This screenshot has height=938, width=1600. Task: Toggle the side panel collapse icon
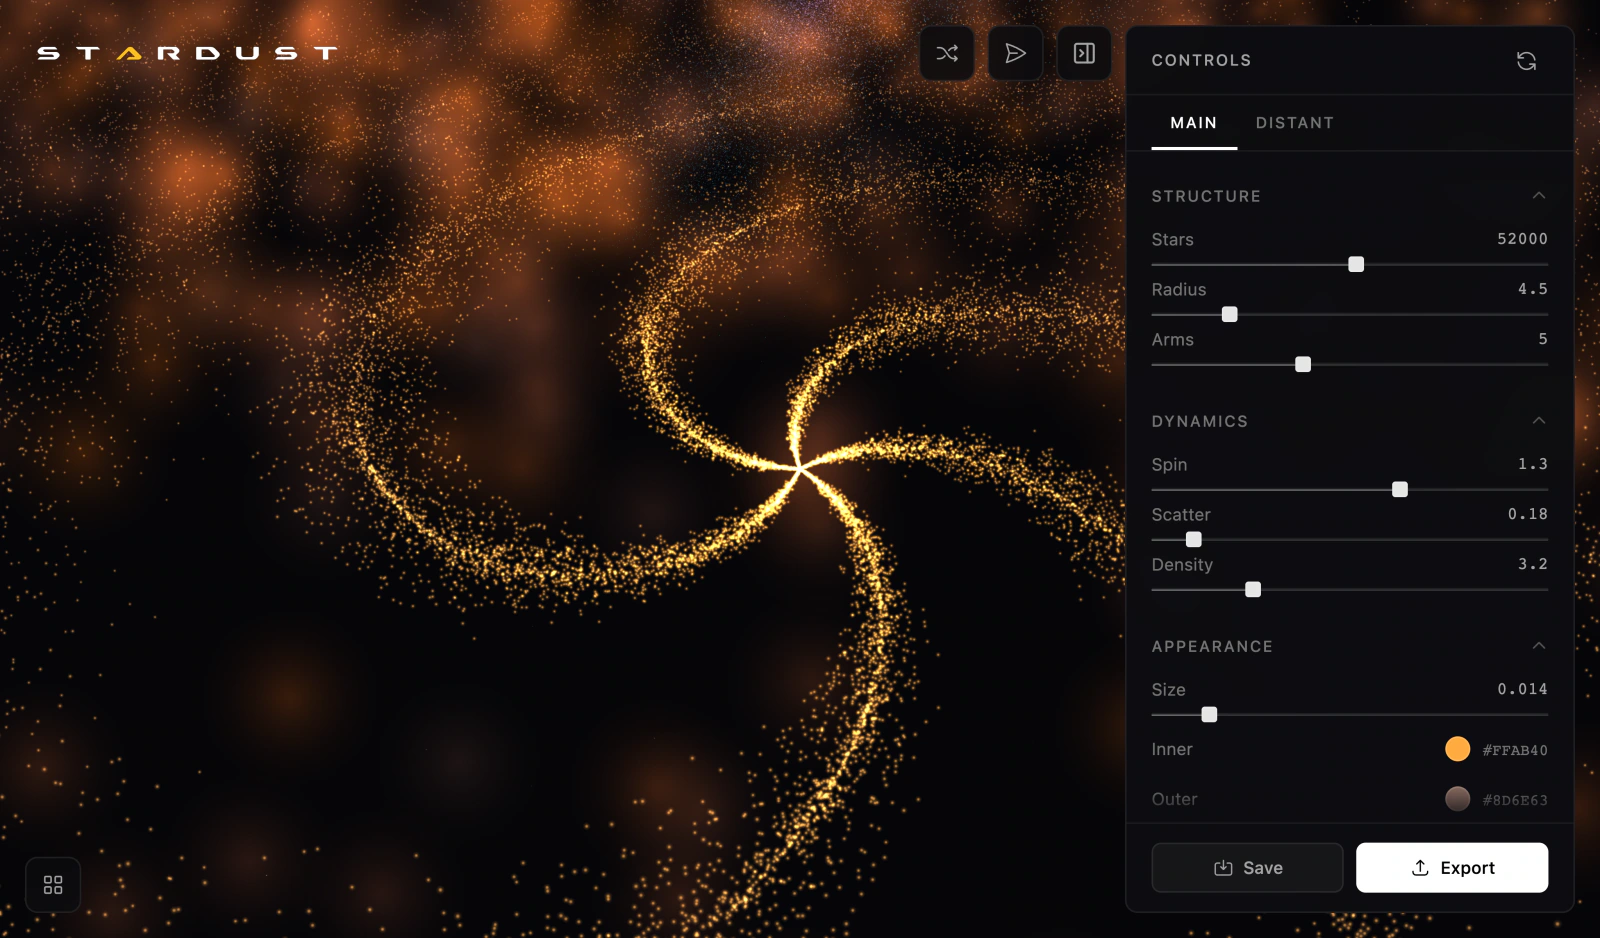click(x=1084, y=53)
